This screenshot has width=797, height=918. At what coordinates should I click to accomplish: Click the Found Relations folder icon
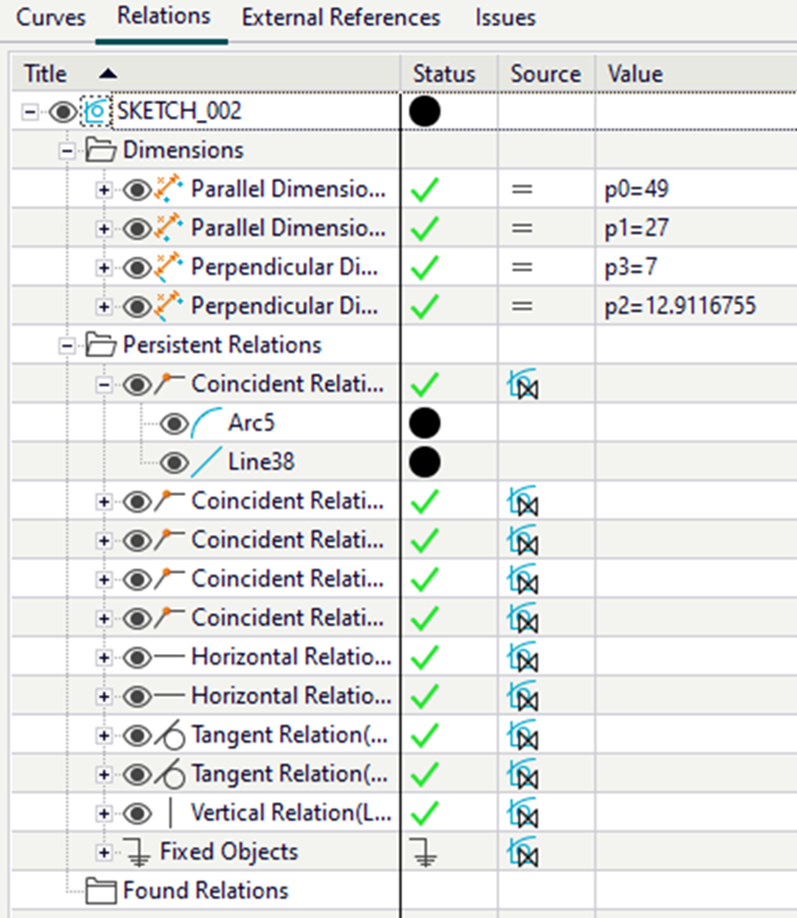(100, 891)
